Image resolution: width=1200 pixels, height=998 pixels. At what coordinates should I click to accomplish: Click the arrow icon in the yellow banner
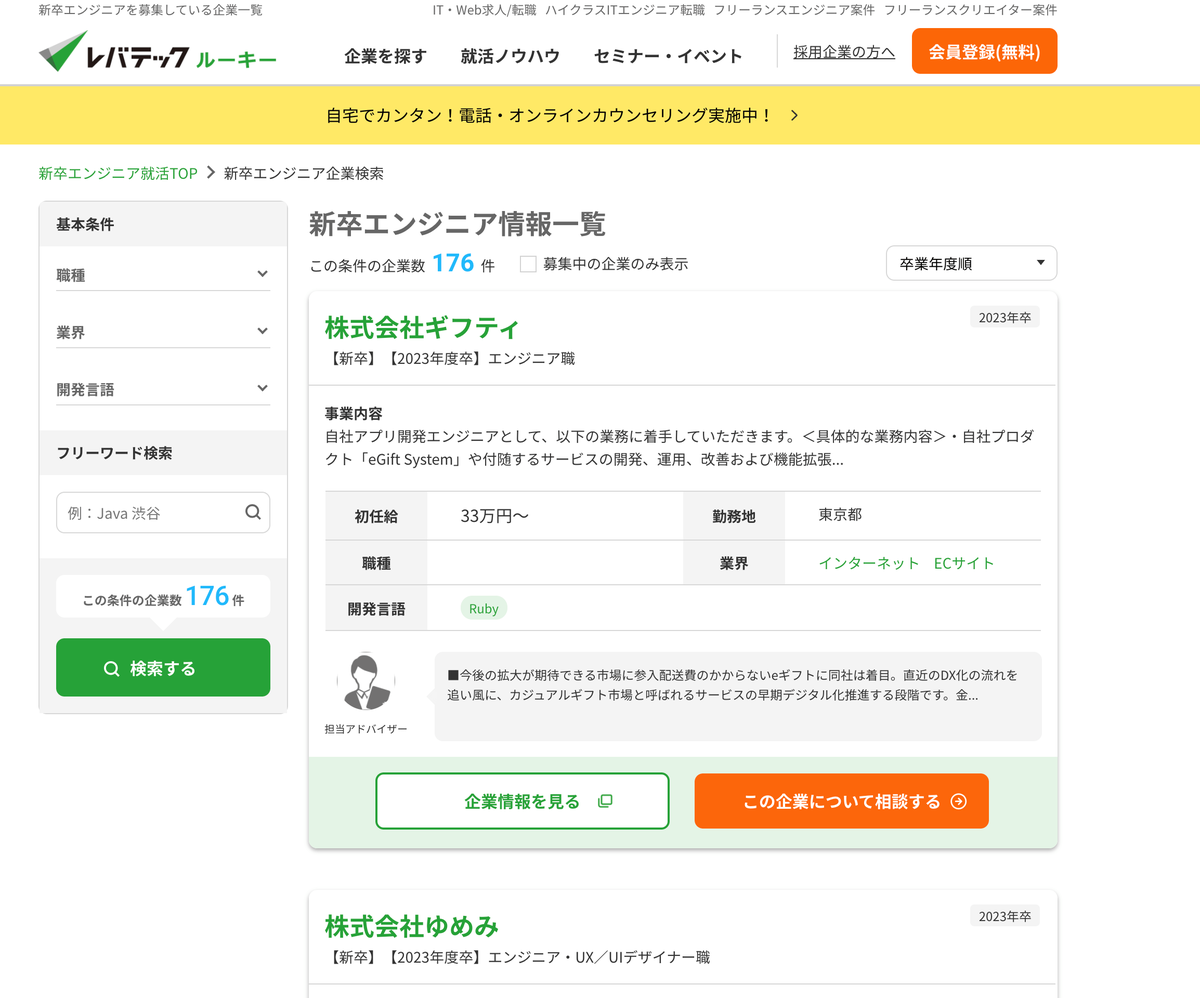(794, 115)
